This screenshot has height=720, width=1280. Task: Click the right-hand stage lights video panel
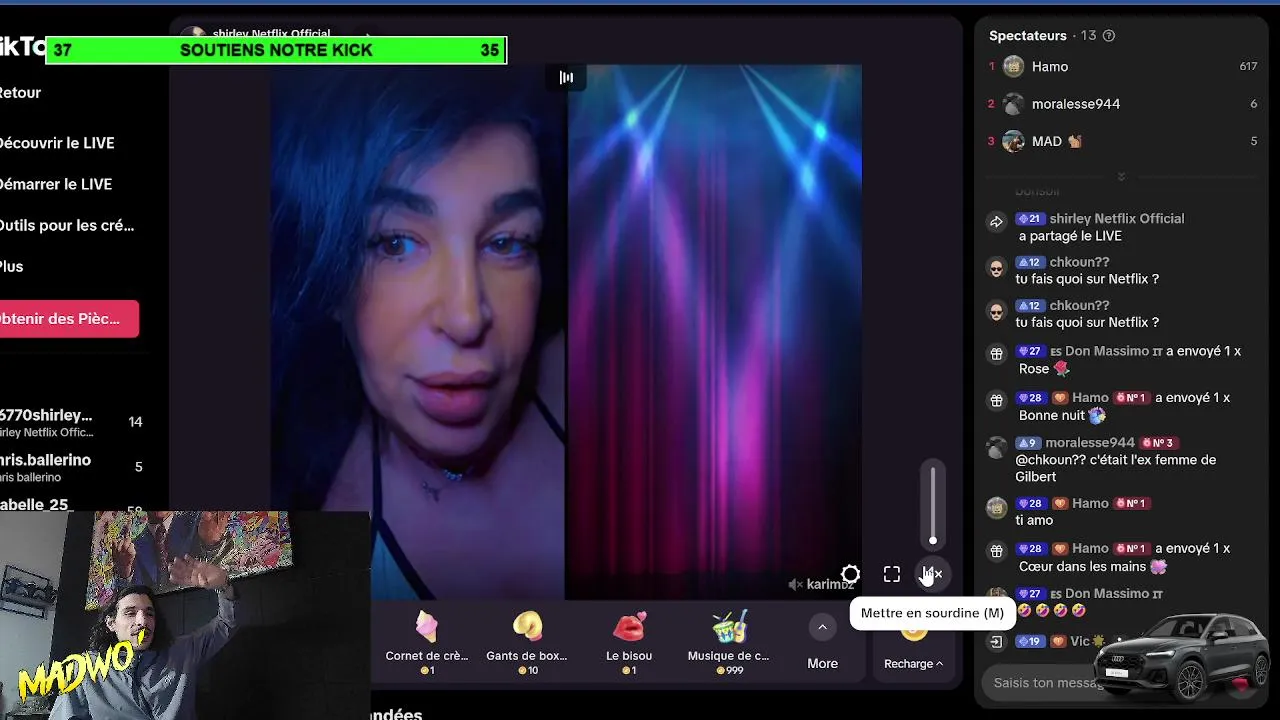[714, 332]
